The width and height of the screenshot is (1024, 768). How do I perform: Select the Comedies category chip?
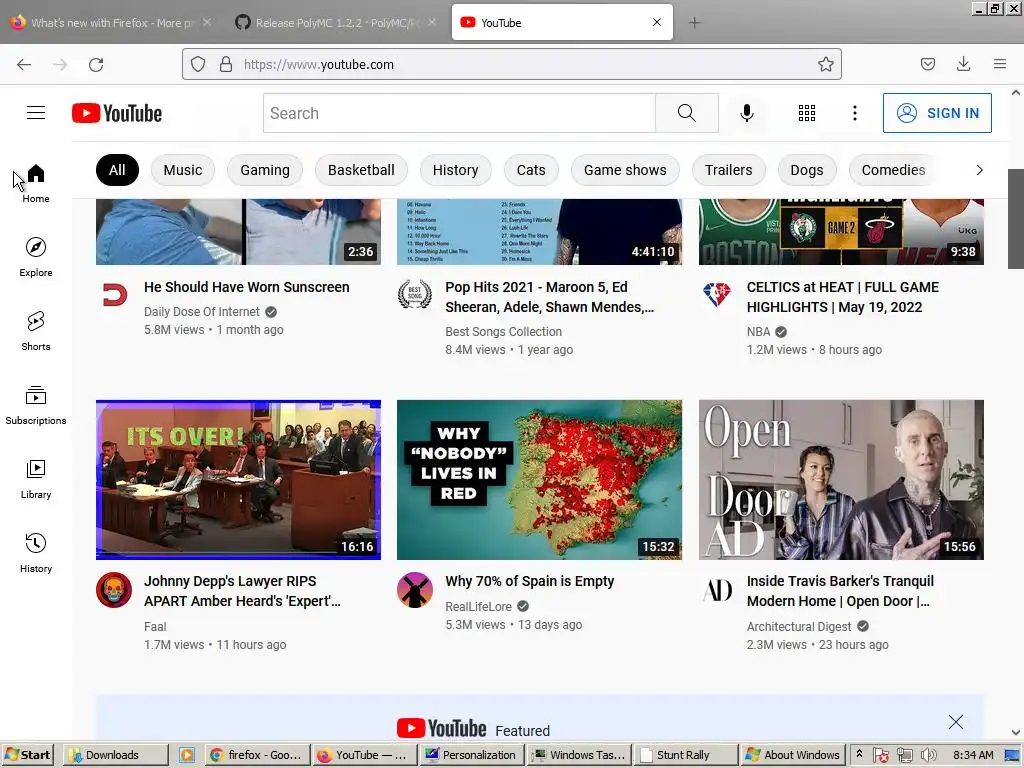coord(893,170)
